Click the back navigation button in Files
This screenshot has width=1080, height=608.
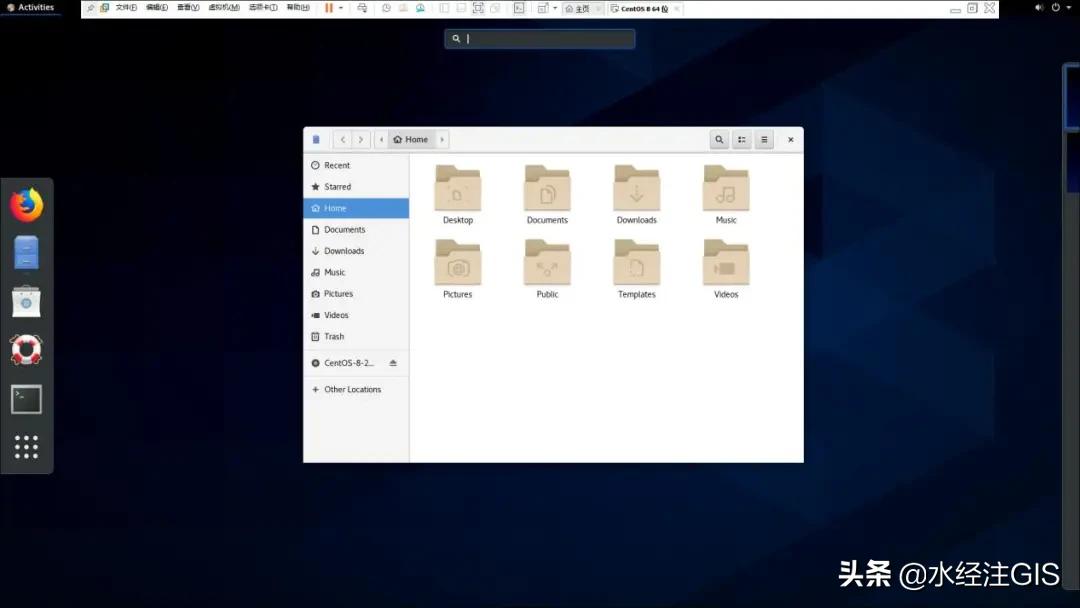[x=342, y=139]
